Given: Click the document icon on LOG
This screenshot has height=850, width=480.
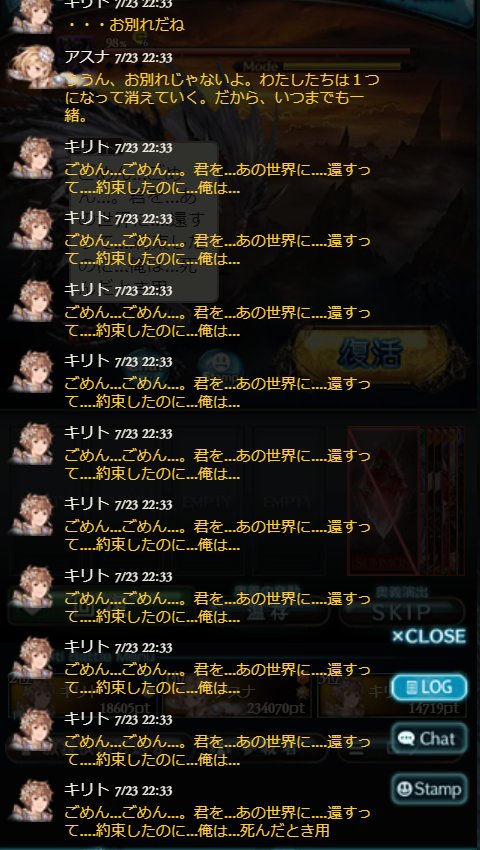Looking at the screenshot, I should (x=412, y=688).
